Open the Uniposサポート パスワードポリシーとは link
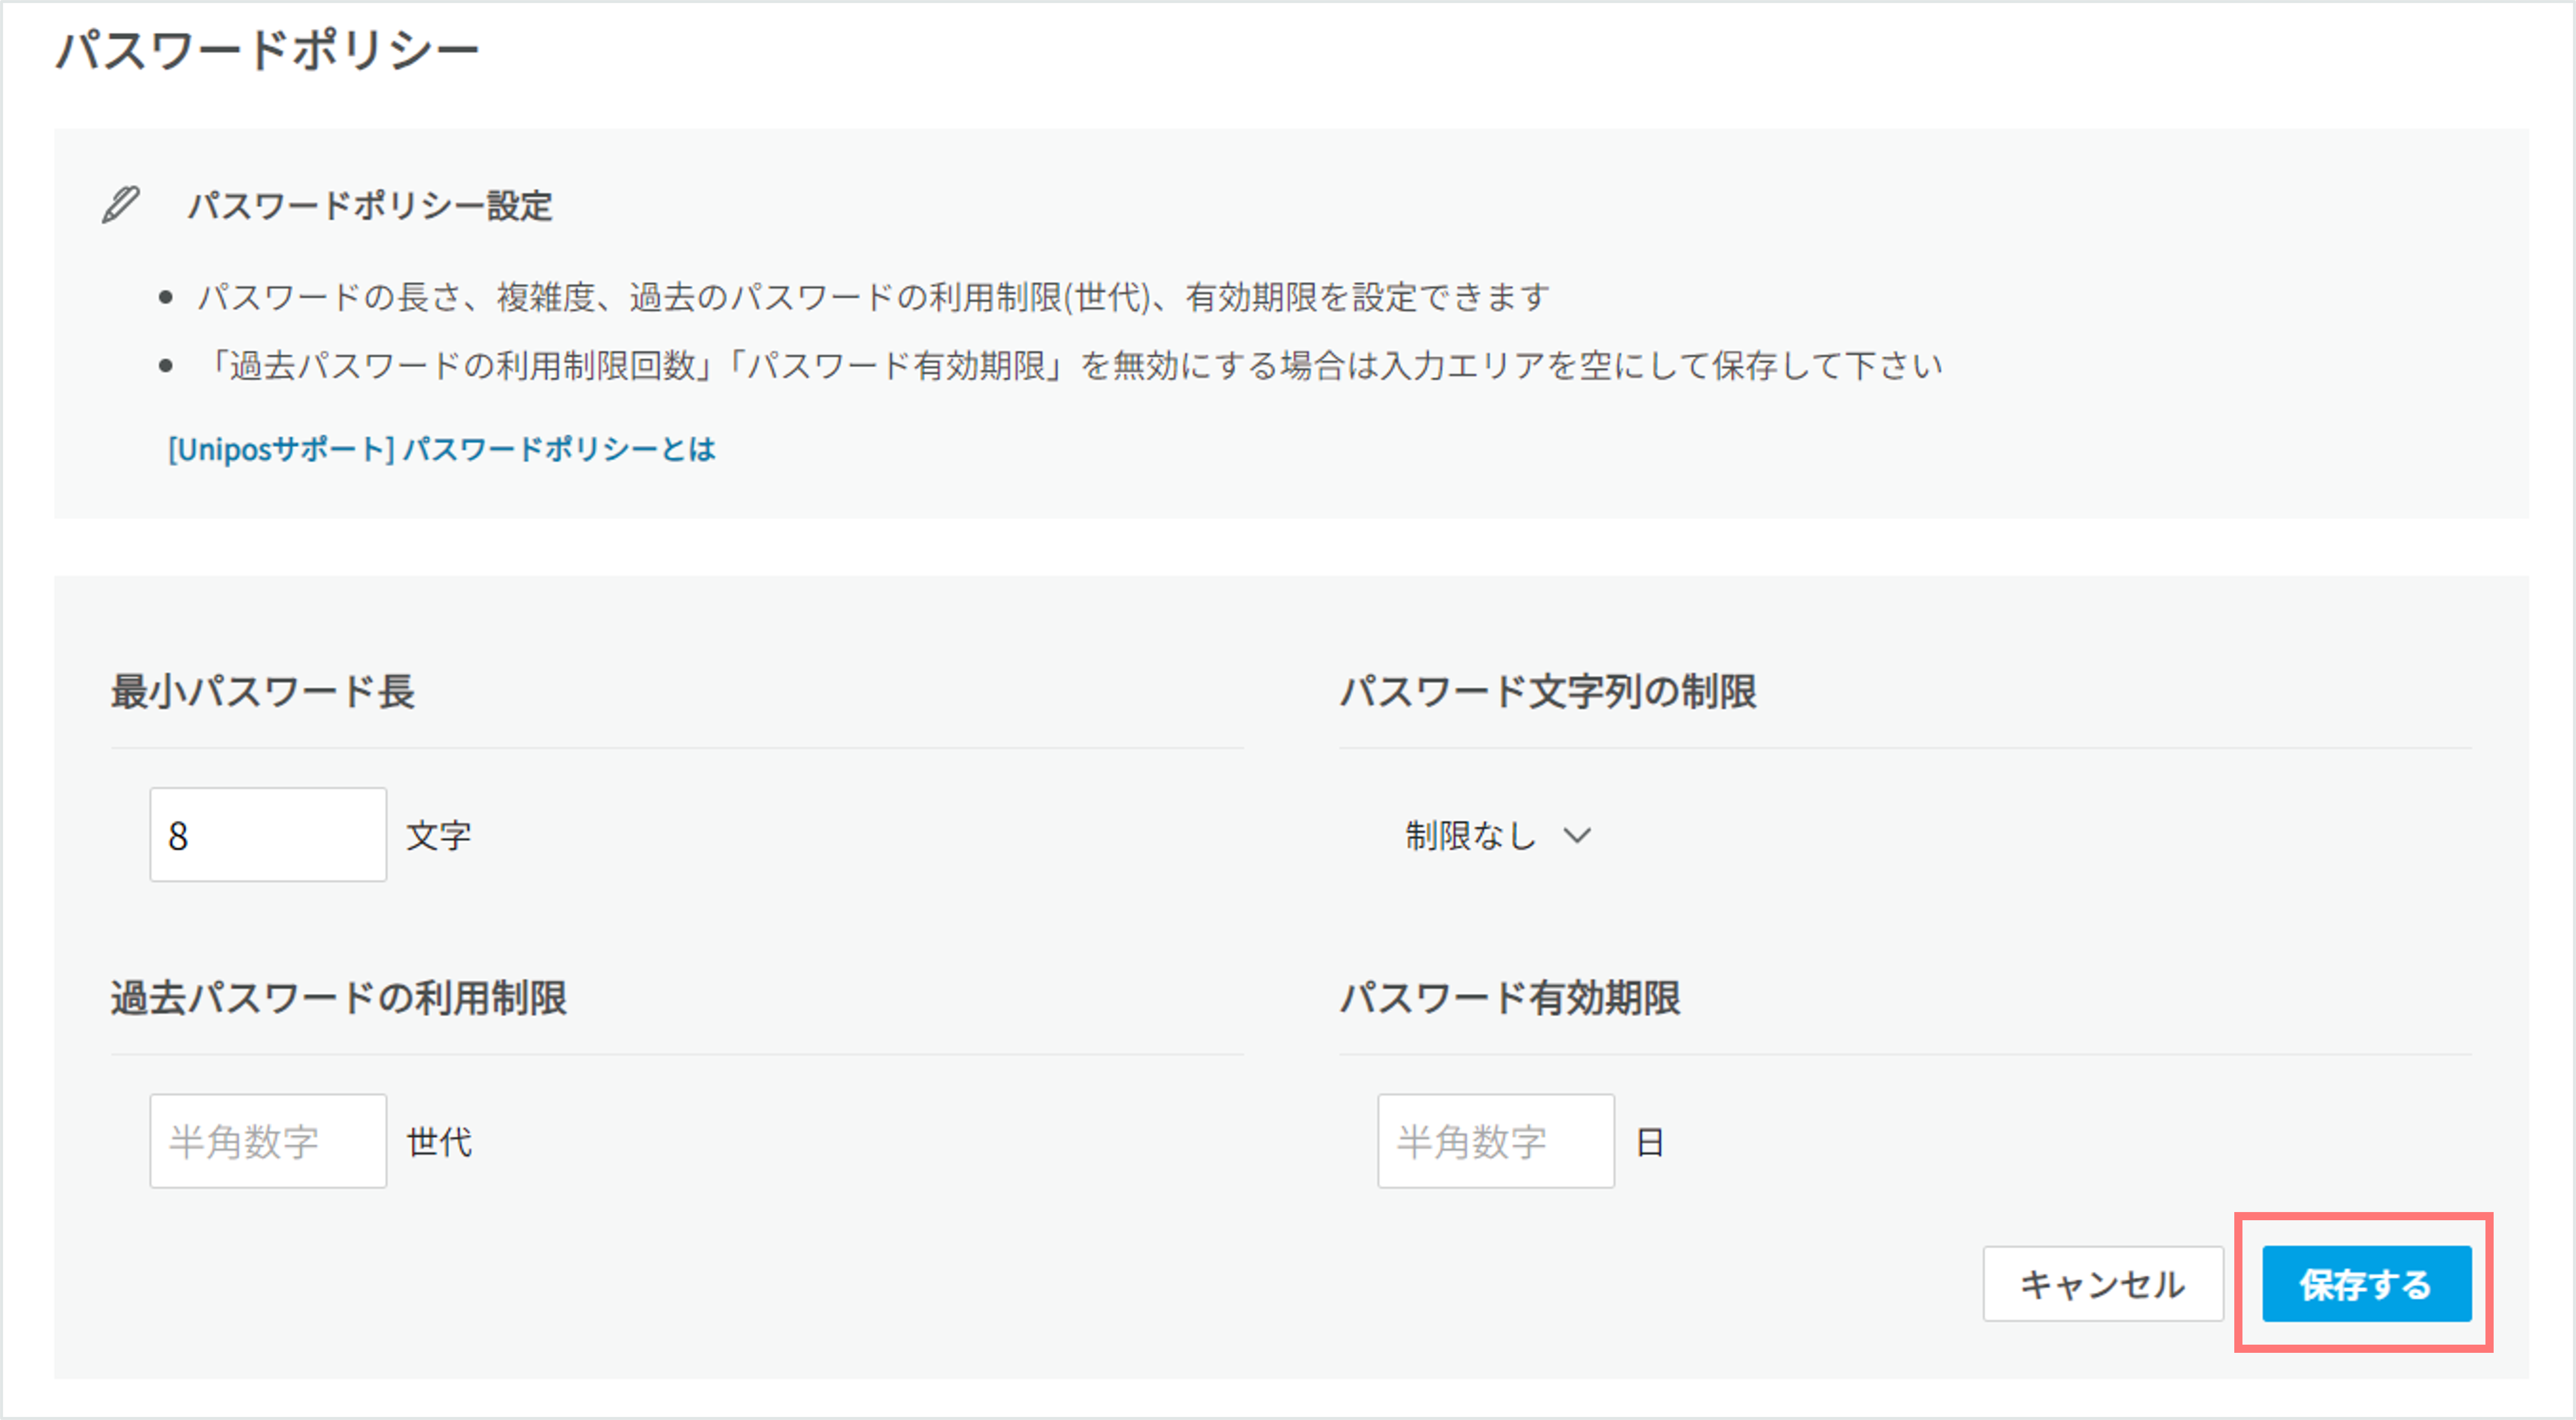Viewport: 2576px width, 1420px height. pos(441,450)
